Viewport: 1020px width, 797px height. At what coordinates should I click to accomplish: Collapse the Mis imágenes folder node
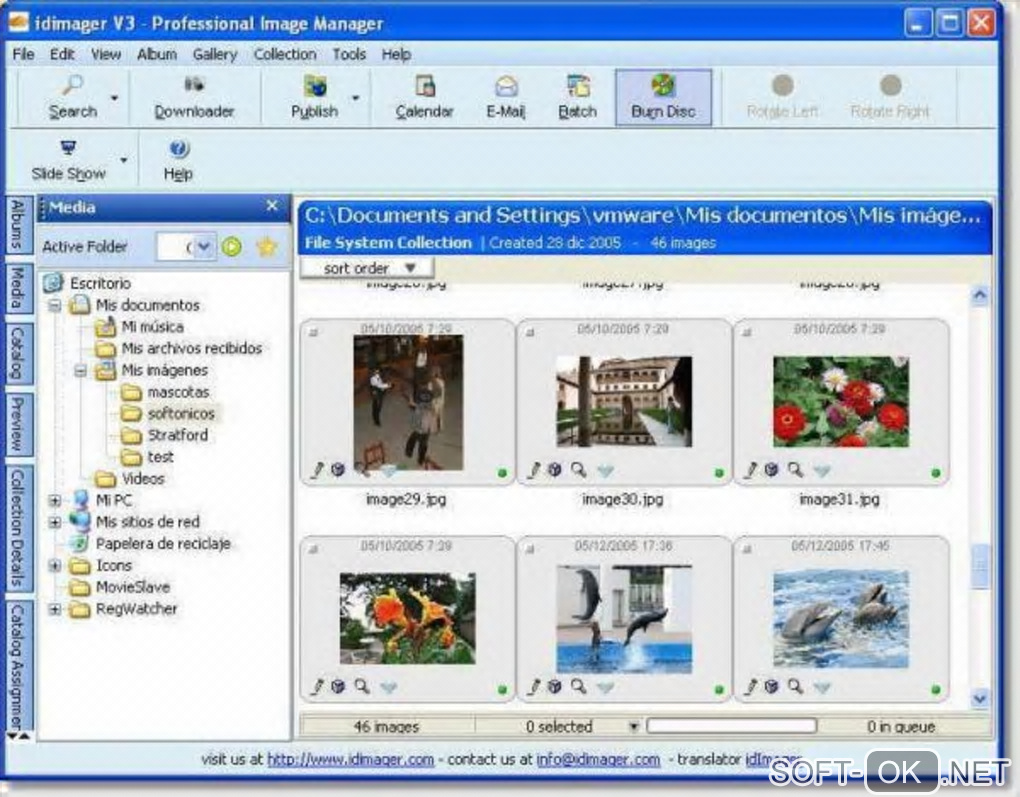[x=81, y=370]
